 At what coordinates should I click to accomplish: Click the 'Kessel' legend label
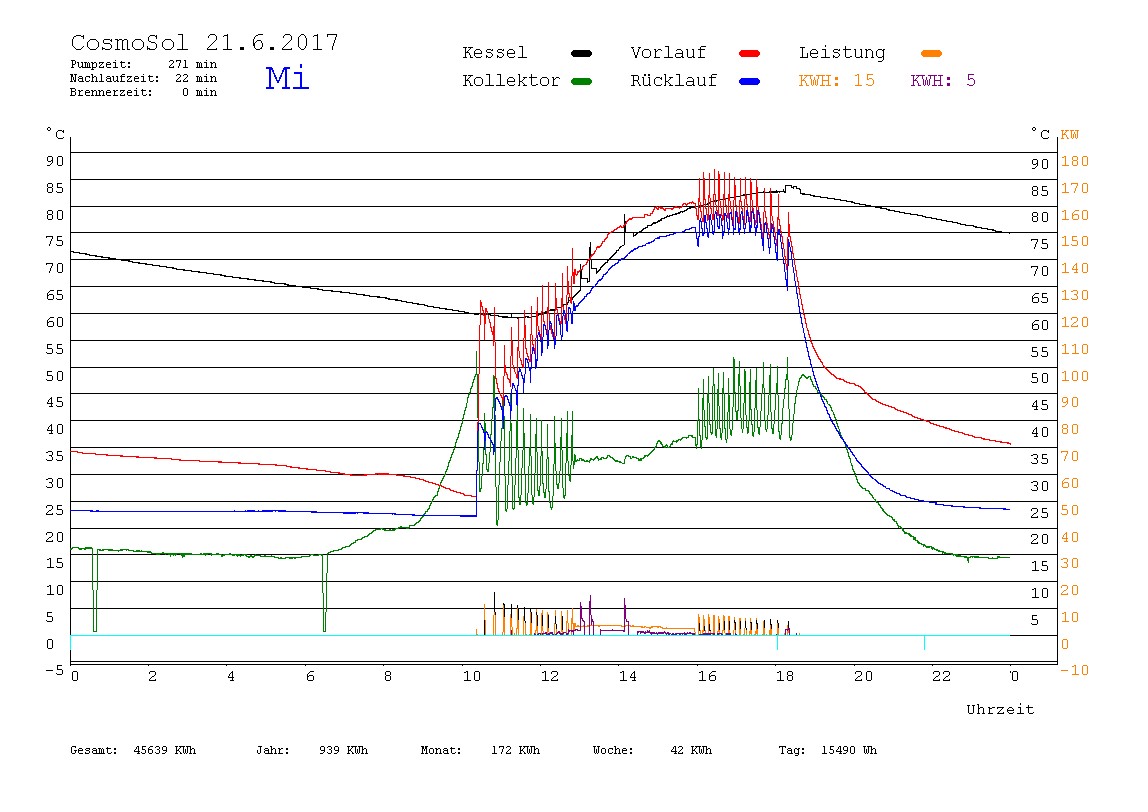pyautogui.click(x=495, y=53)
